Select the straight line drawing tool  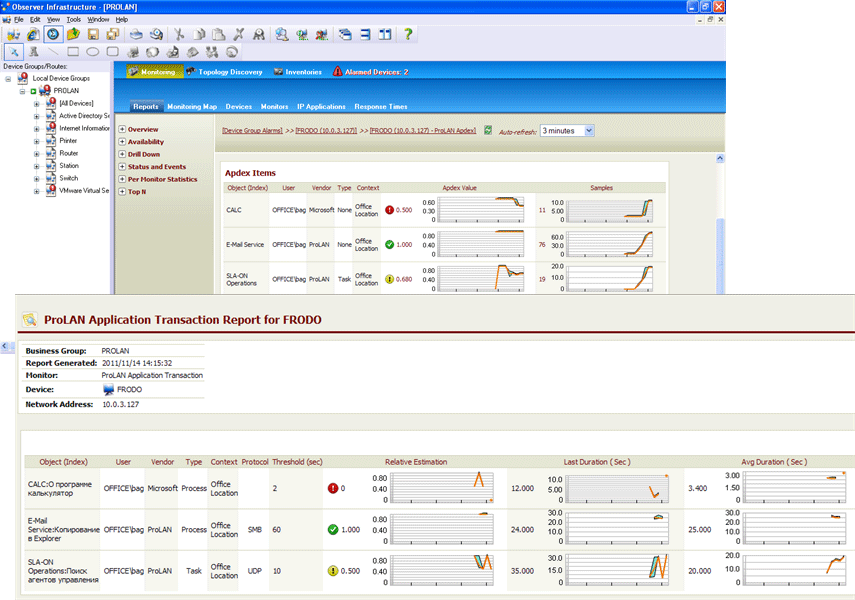53,52
